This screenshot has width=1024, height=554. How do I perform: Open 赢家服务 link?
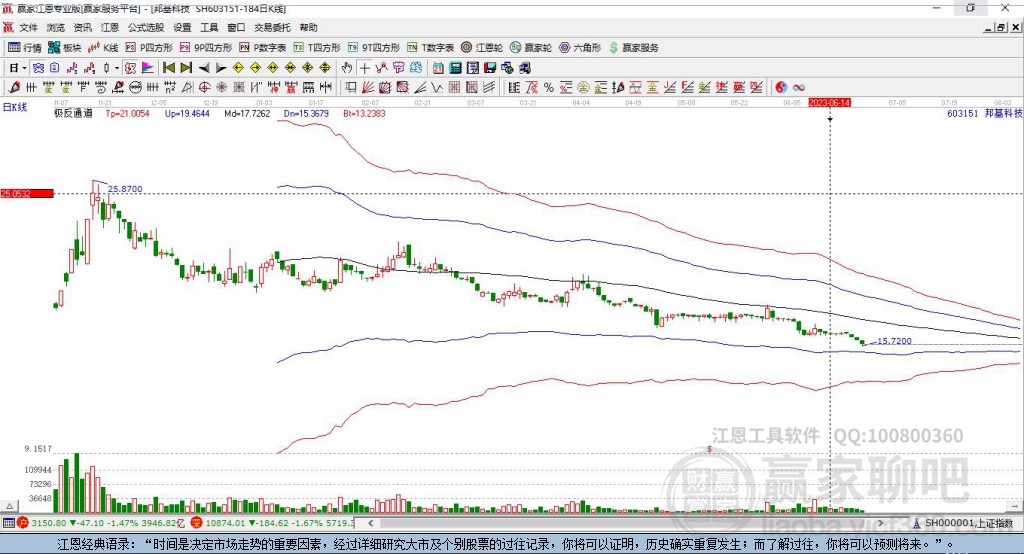pos(633,48)
